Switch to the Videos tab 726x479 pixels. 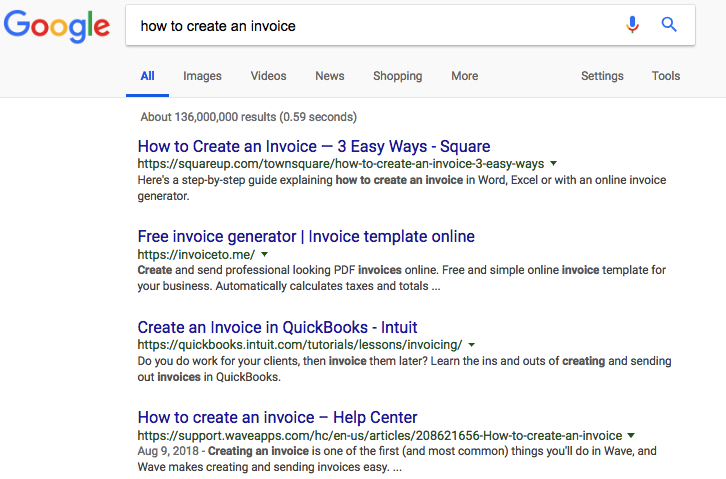[x=269, y=76]
